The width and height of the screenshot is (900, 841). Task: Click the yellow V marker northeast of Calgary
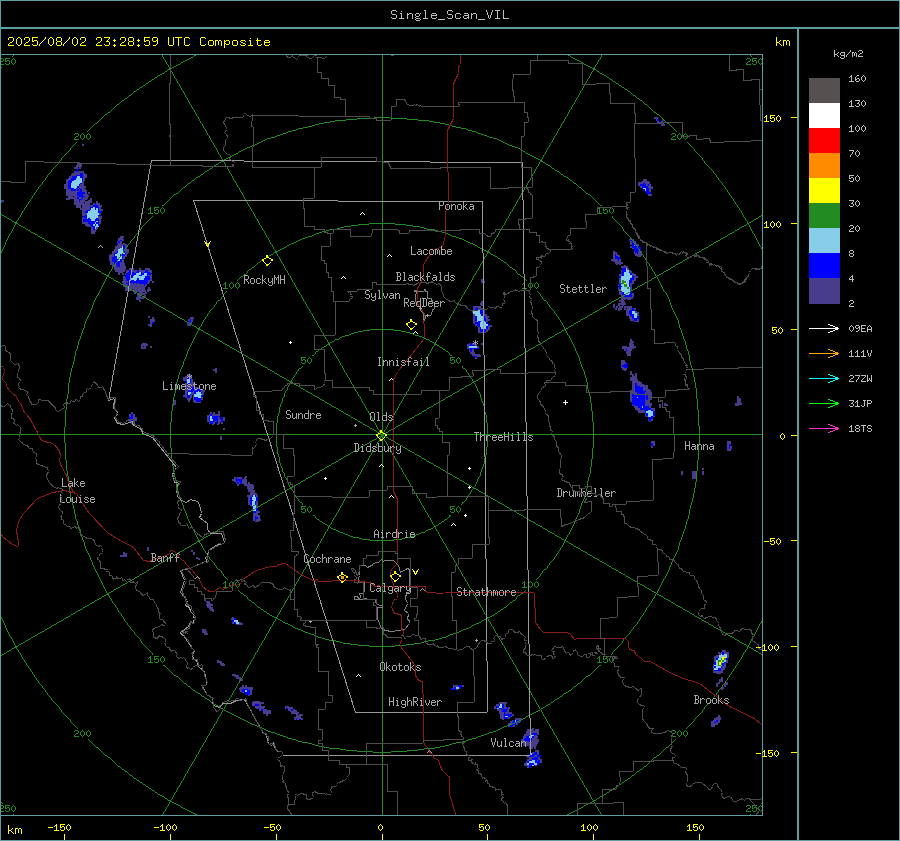416,572
